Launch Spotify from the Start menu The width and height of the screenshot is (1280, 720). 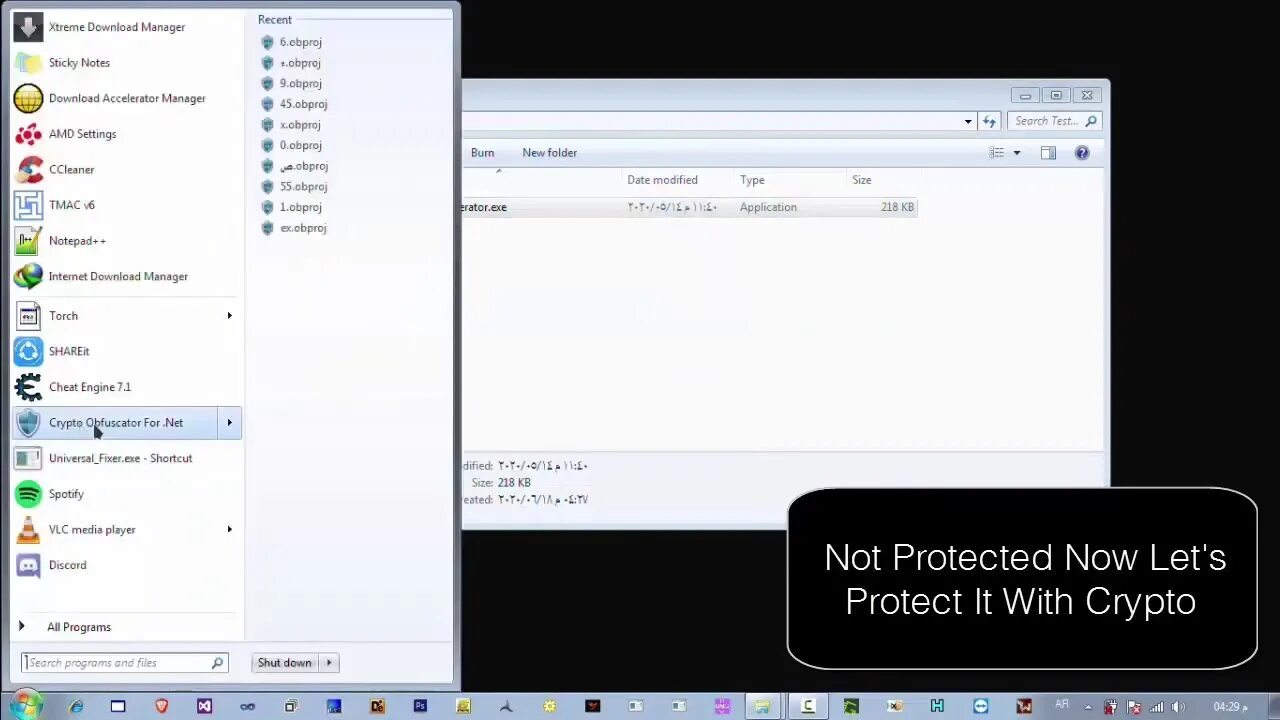(126, 494)
